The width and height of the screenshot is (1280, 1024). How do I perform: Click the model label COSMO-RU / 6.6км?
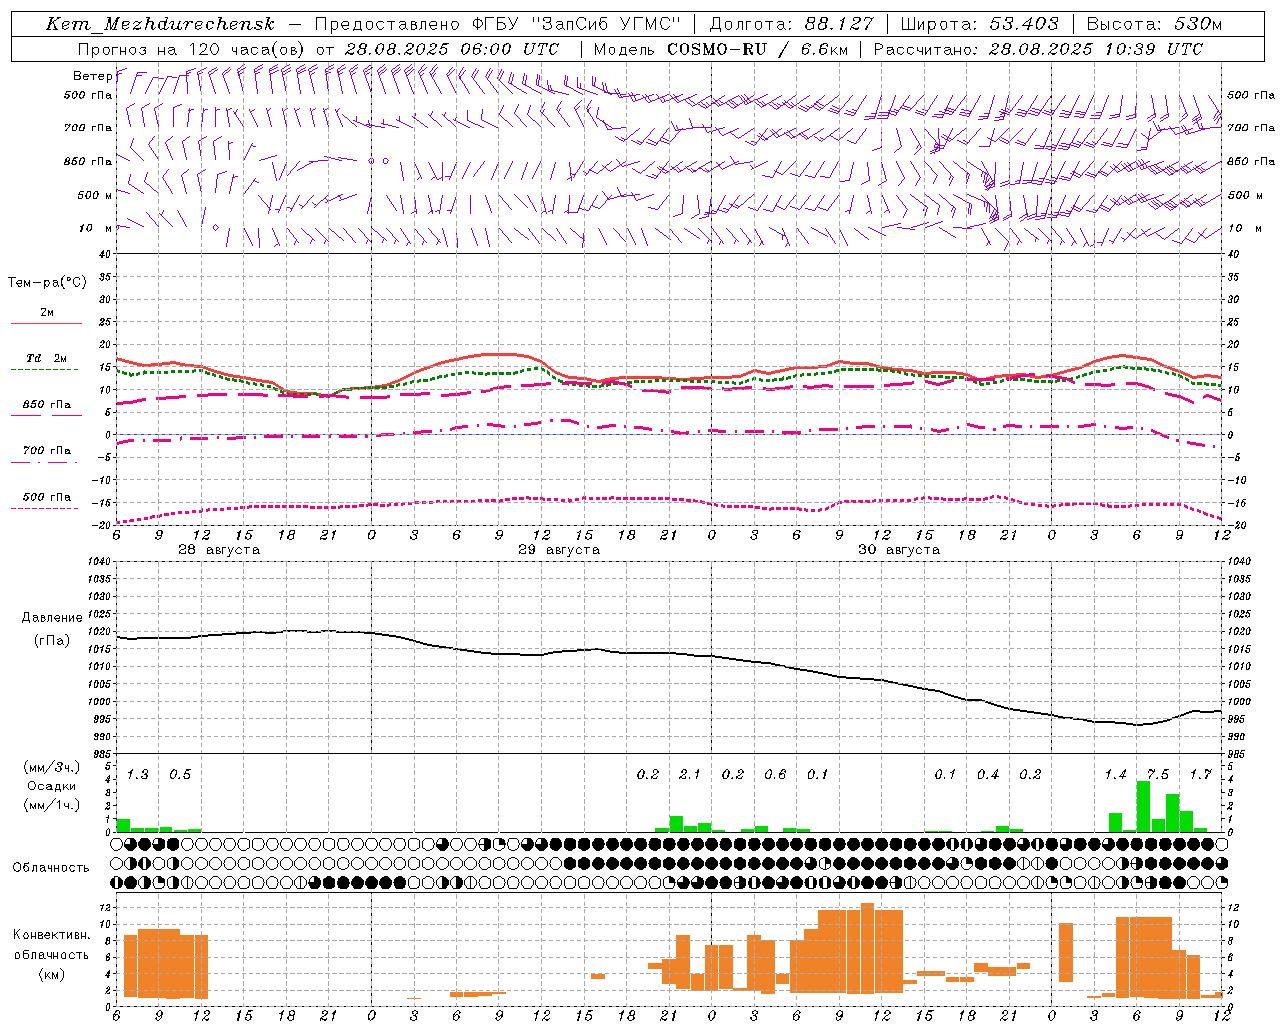(757, 49)
